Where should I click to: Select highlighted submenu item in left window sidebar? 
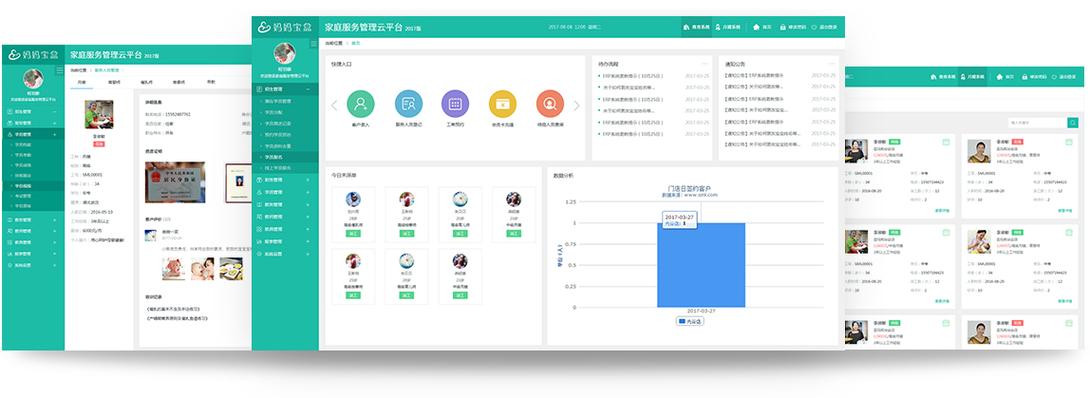pos(33,186)
